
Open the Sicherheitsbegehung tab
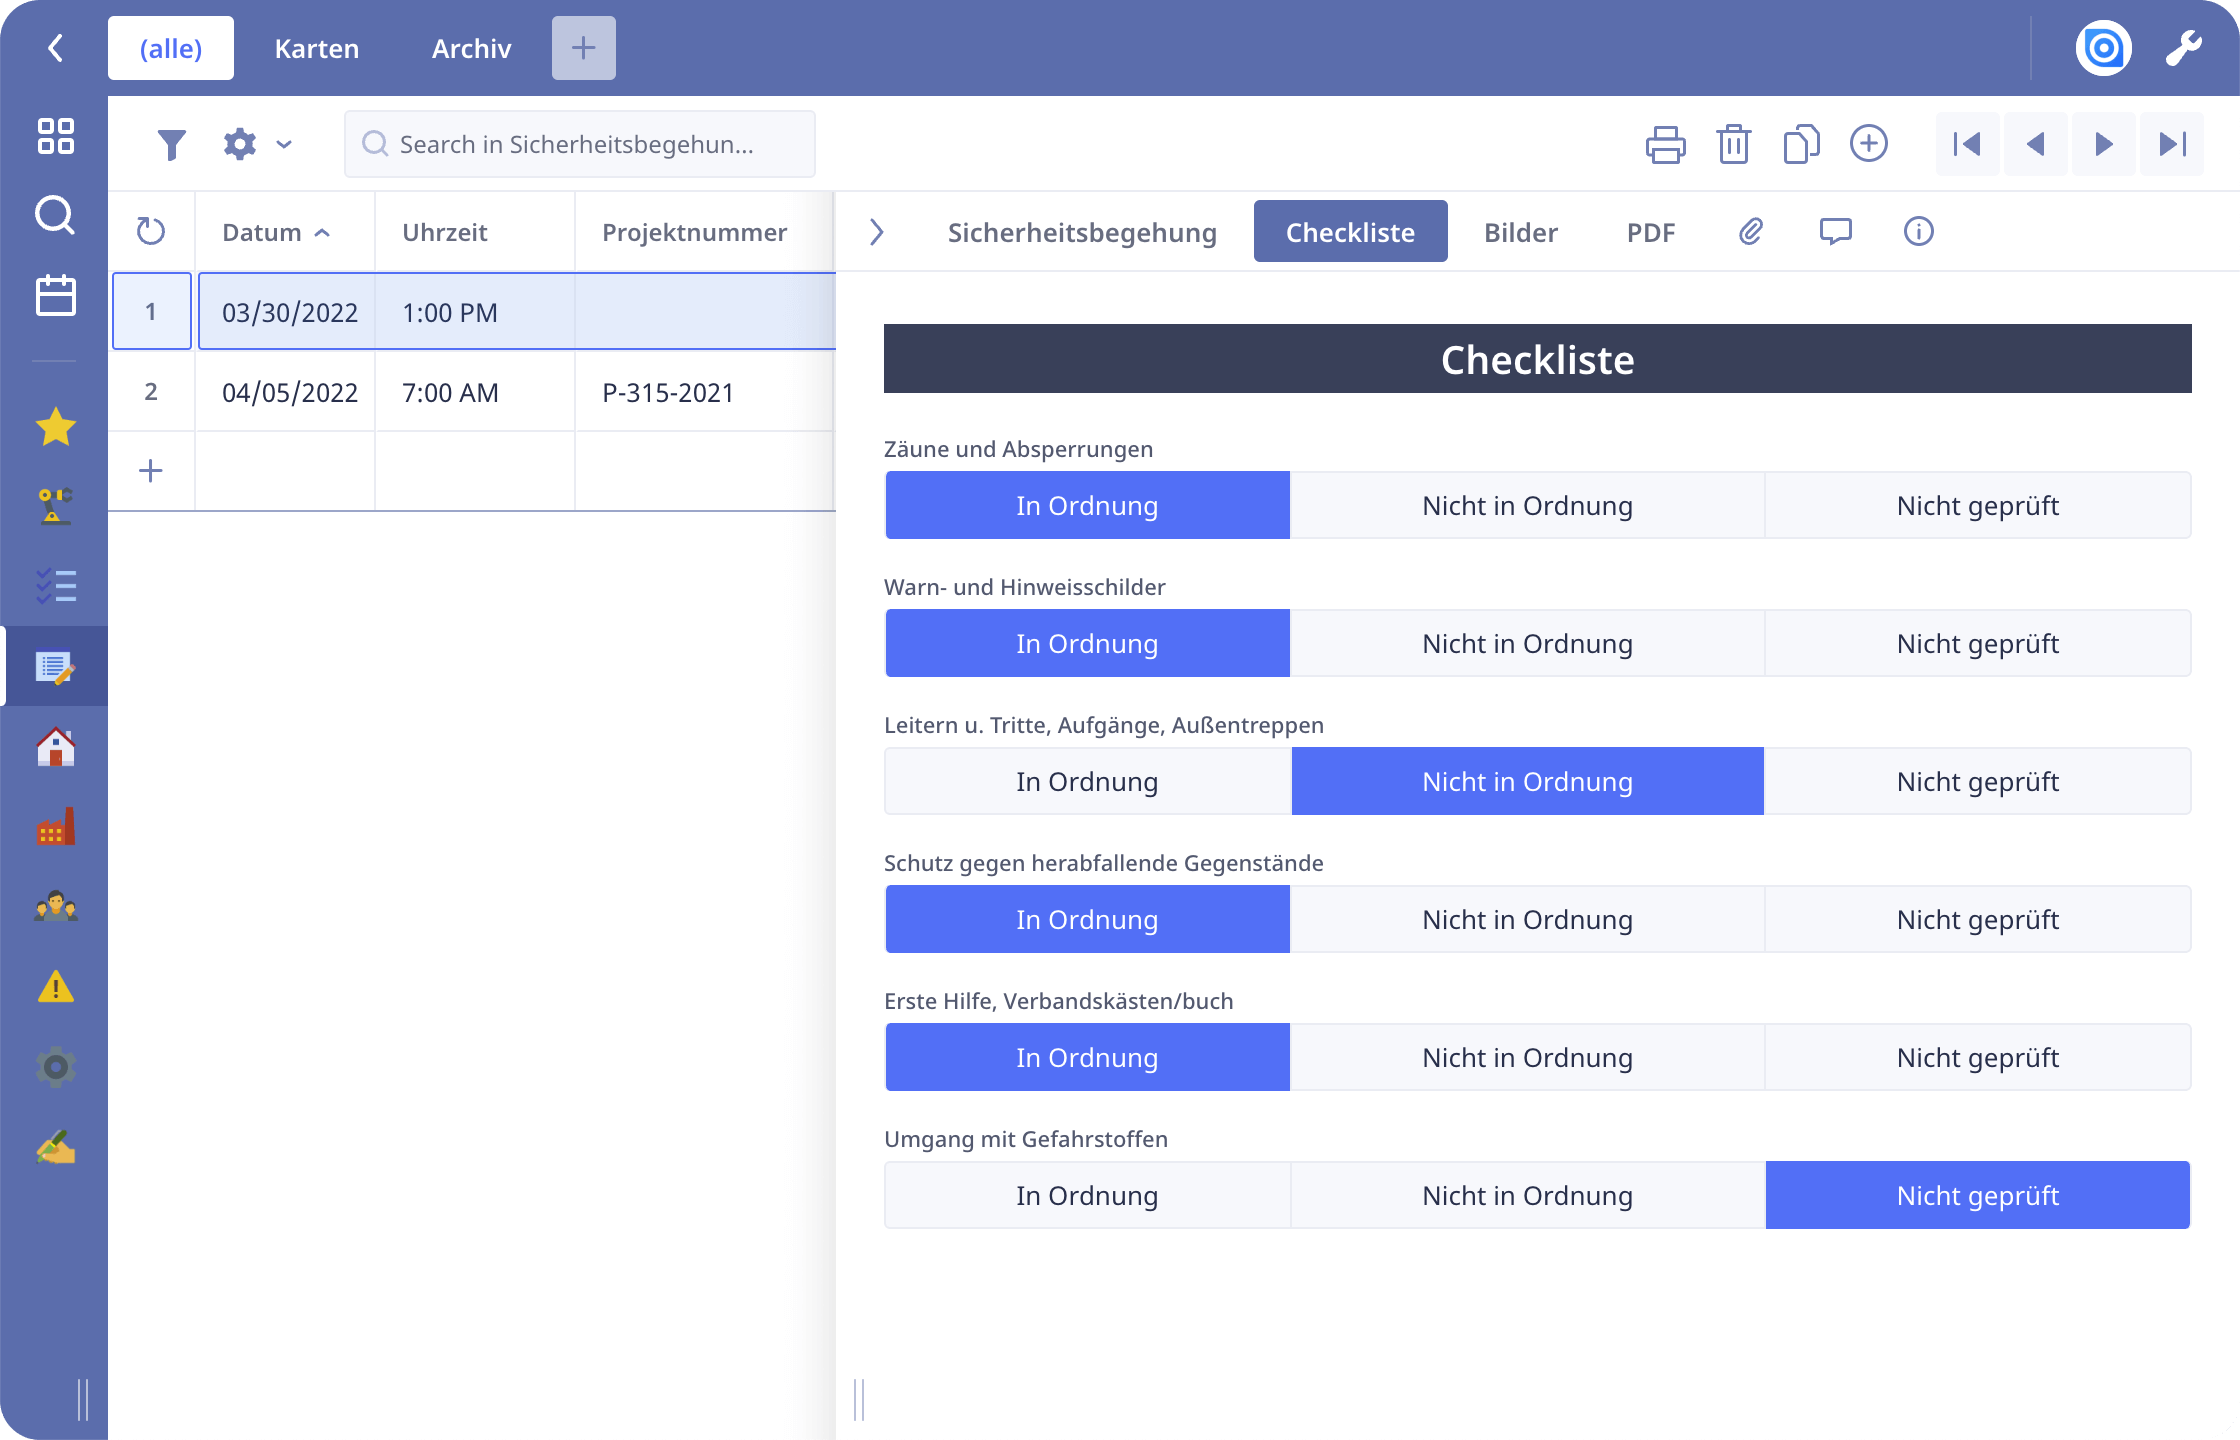tap(1082, 232)
